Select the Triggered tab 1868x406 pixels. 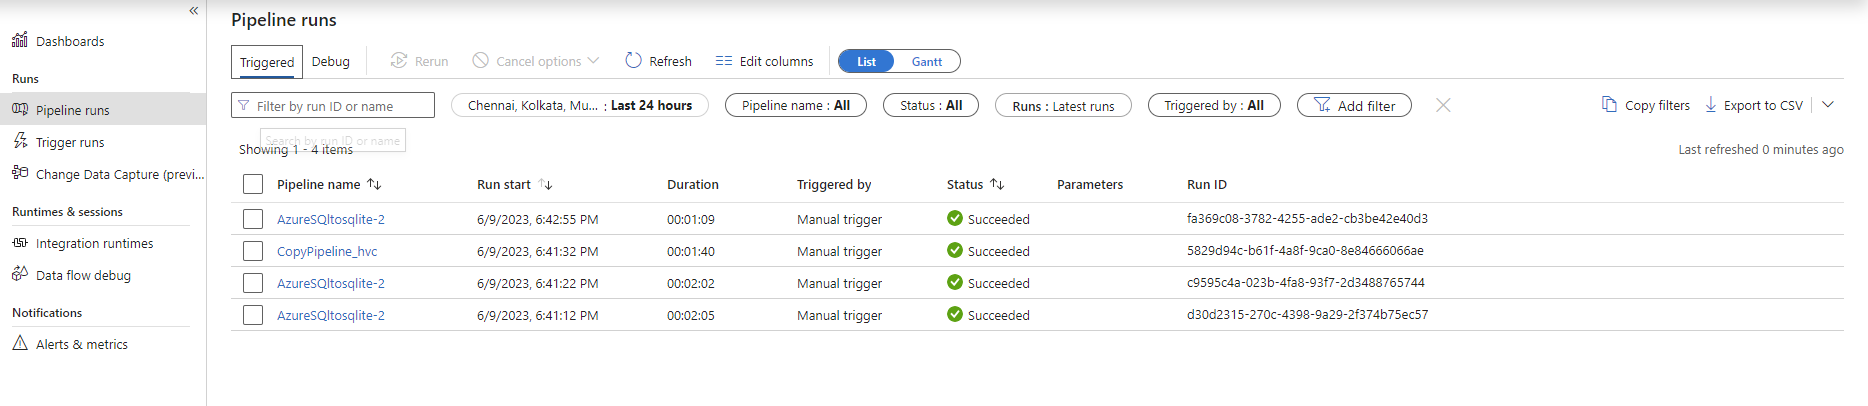[267, 62]
